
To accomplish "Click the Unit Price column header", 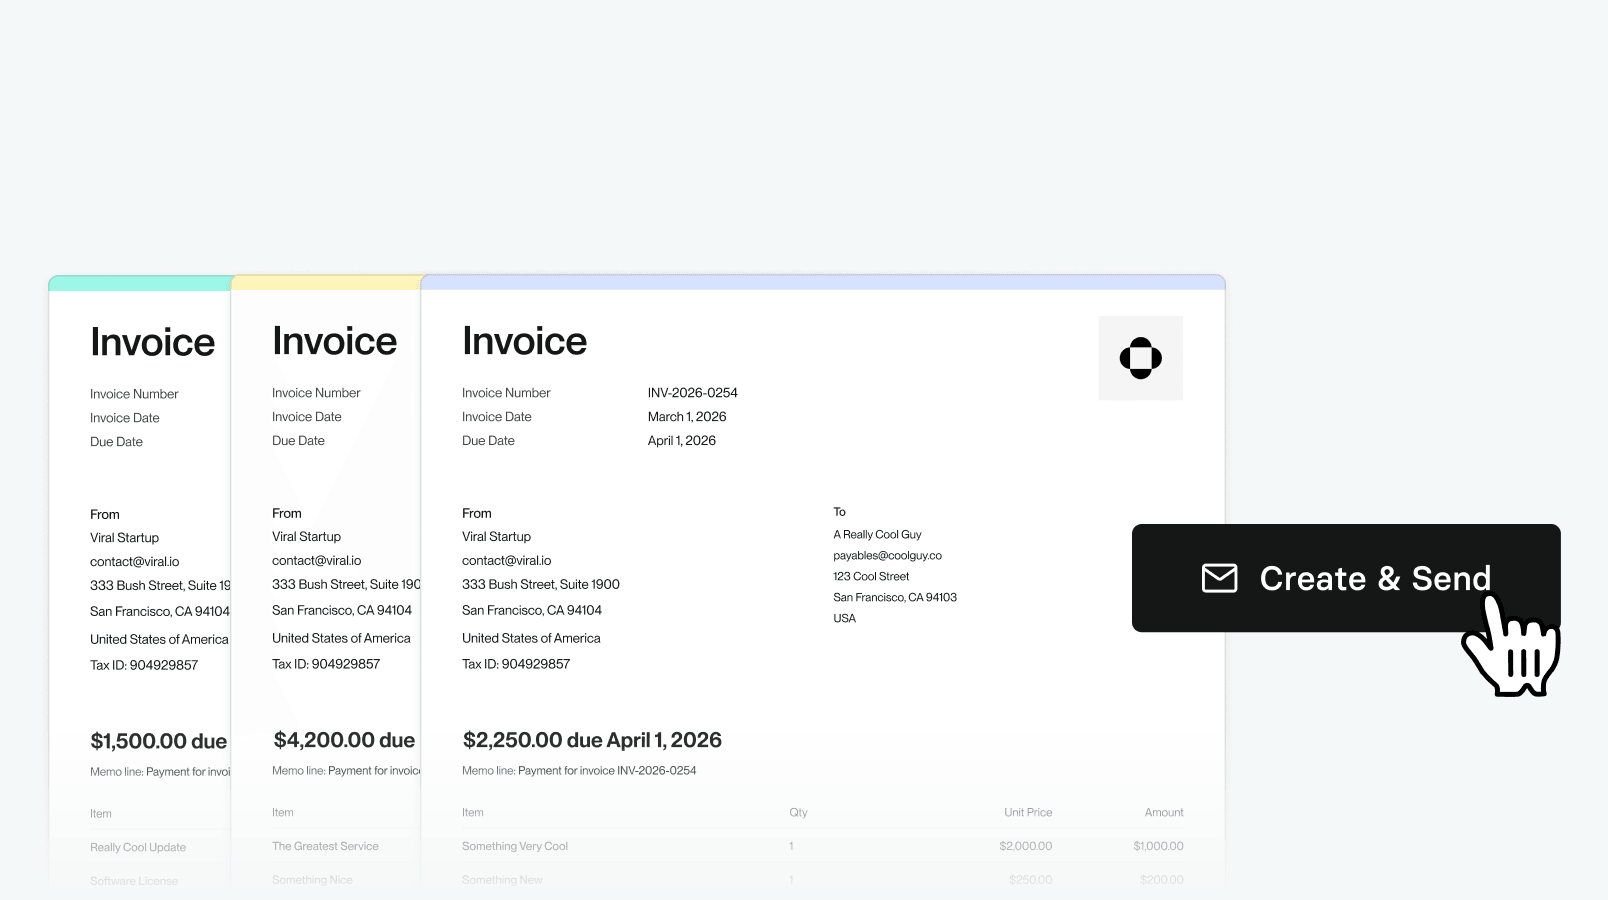I will 1028,813.
